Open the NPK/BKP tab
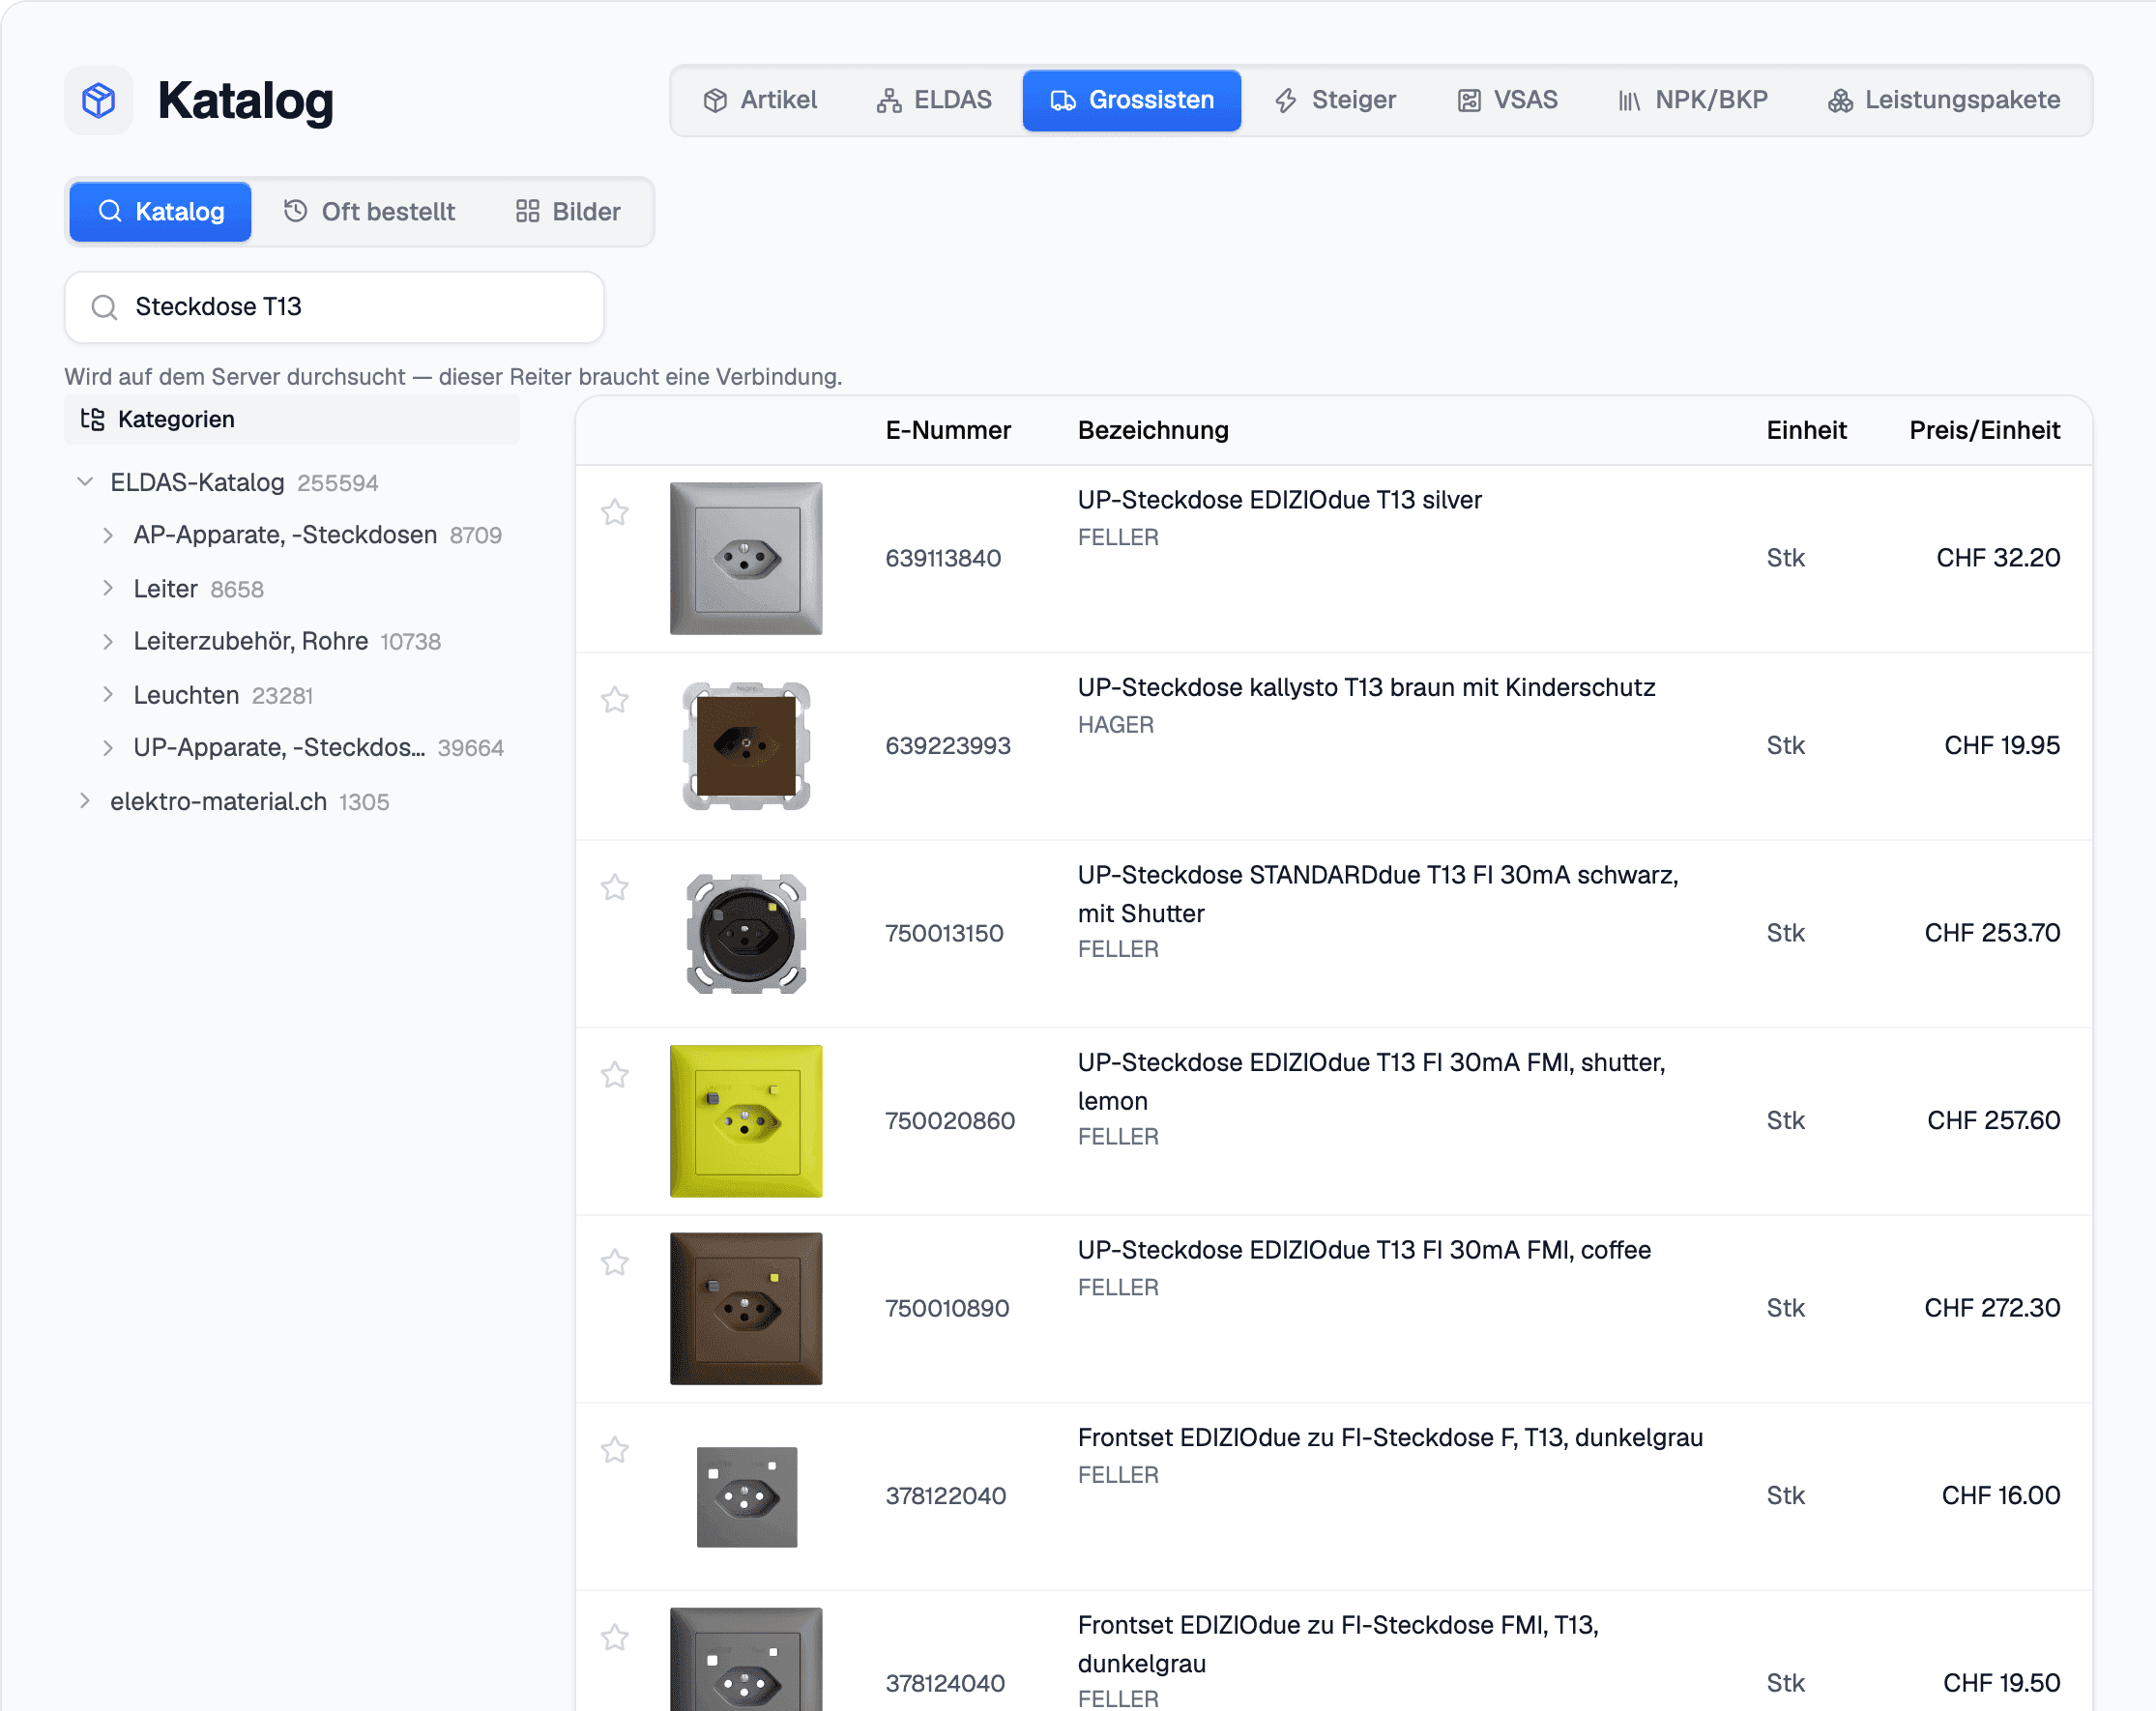2156x1711 pixels. click(1693, 100)
